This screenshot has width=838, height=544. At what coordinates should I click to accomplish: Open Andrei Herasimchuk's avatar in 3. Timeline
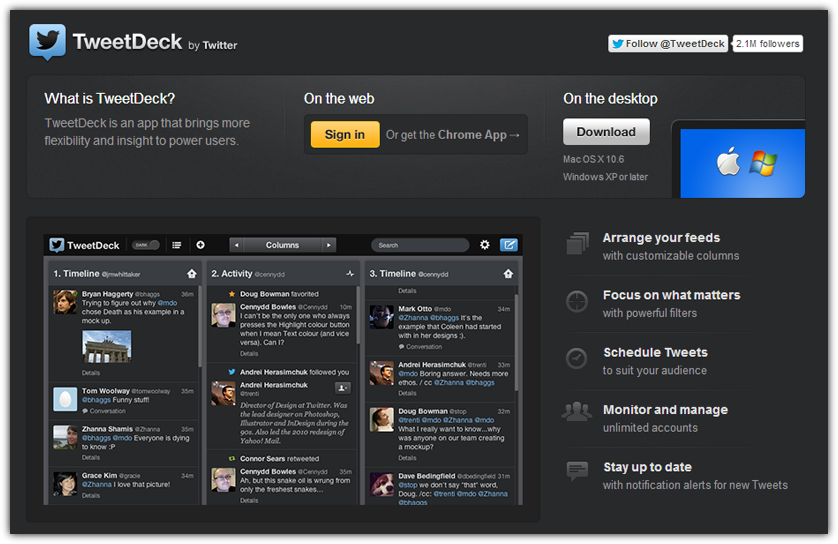(x=382, y=373)
